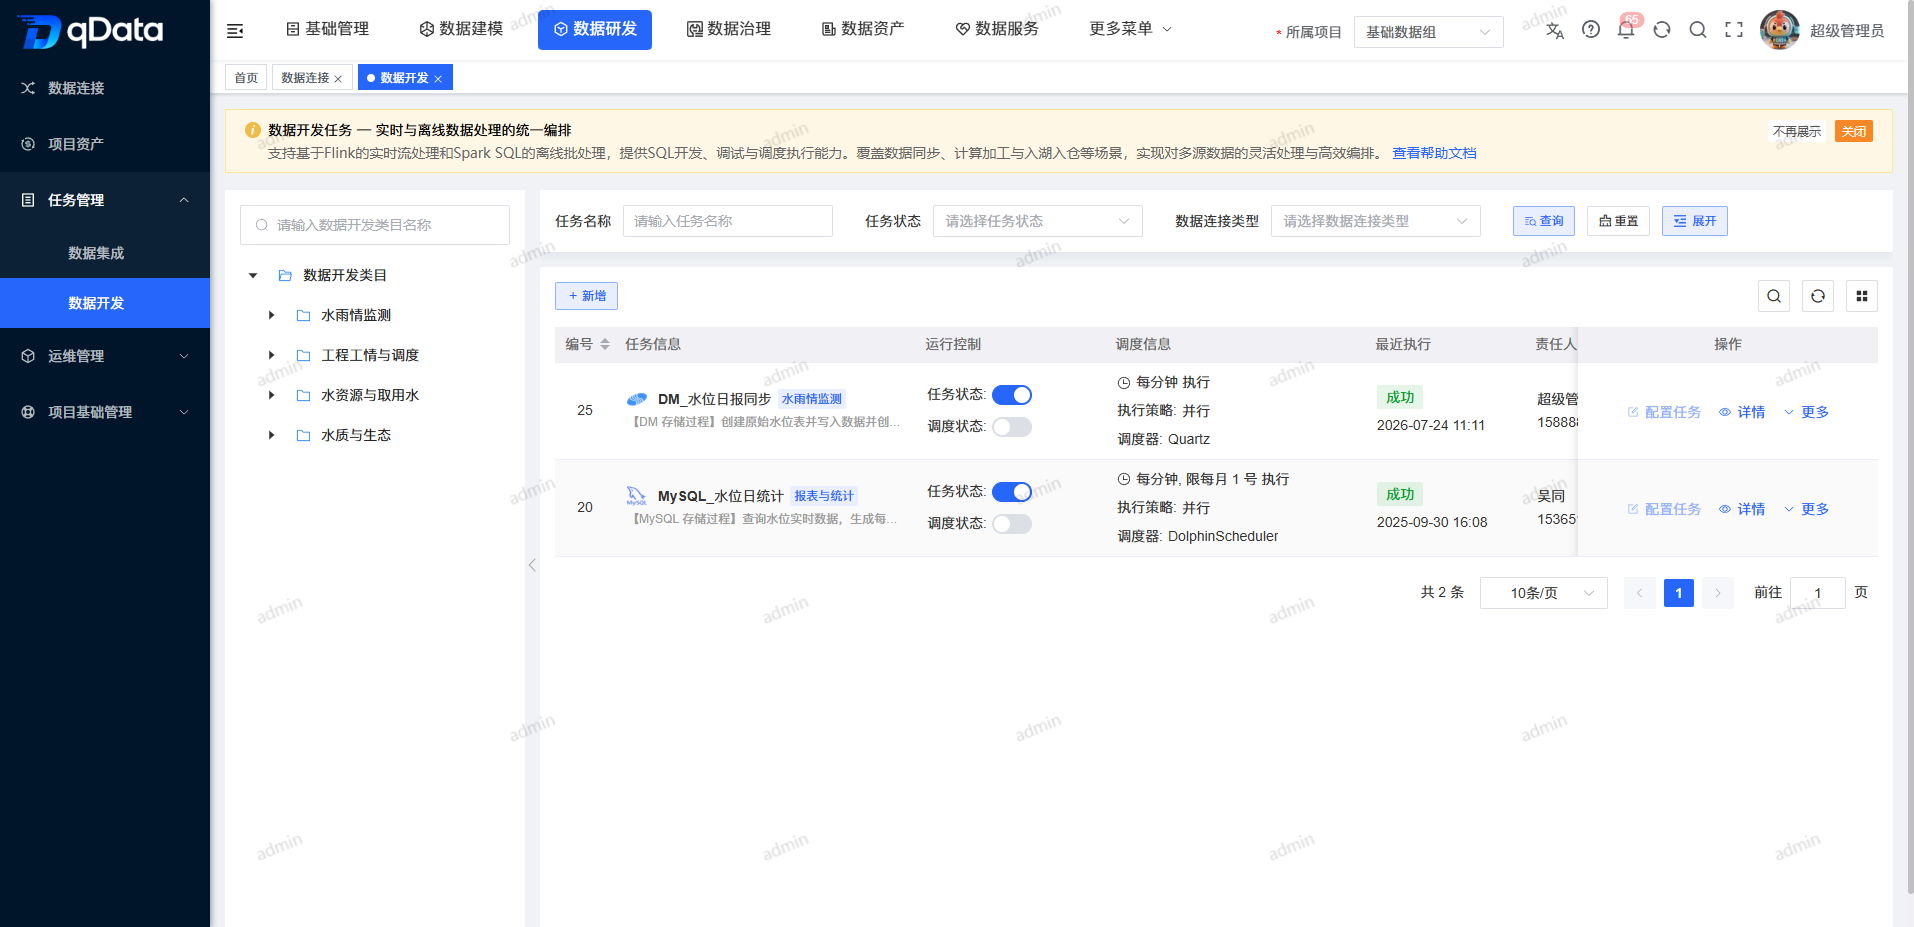Click the top bar refresh icon
1914x927 pixels.
[x=1662, y=30]
